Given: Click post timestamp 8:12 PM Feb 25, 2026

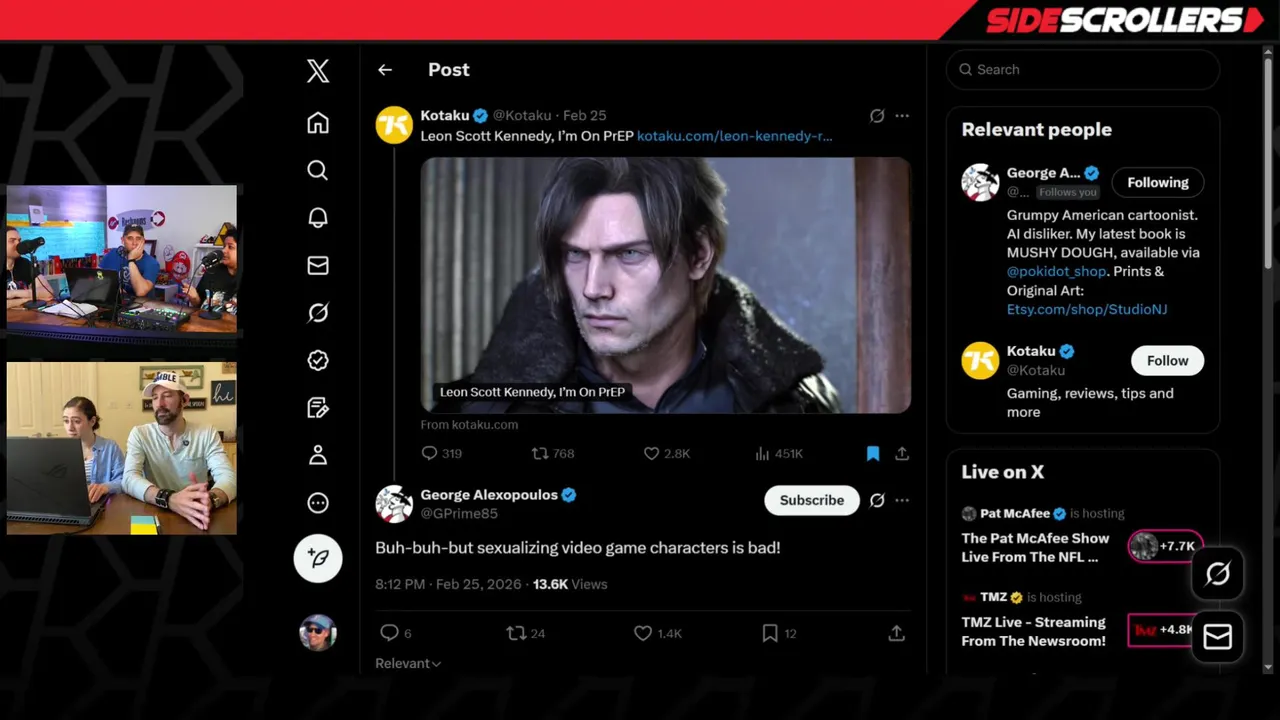Looking at the screenshot, I should (x=448, y=584).
